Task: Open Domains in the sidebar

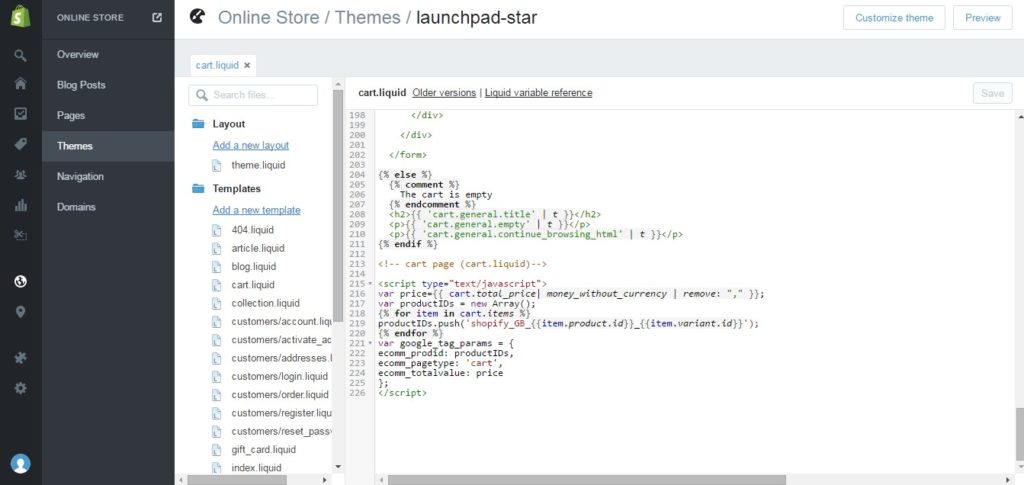Action: (76, 207)
